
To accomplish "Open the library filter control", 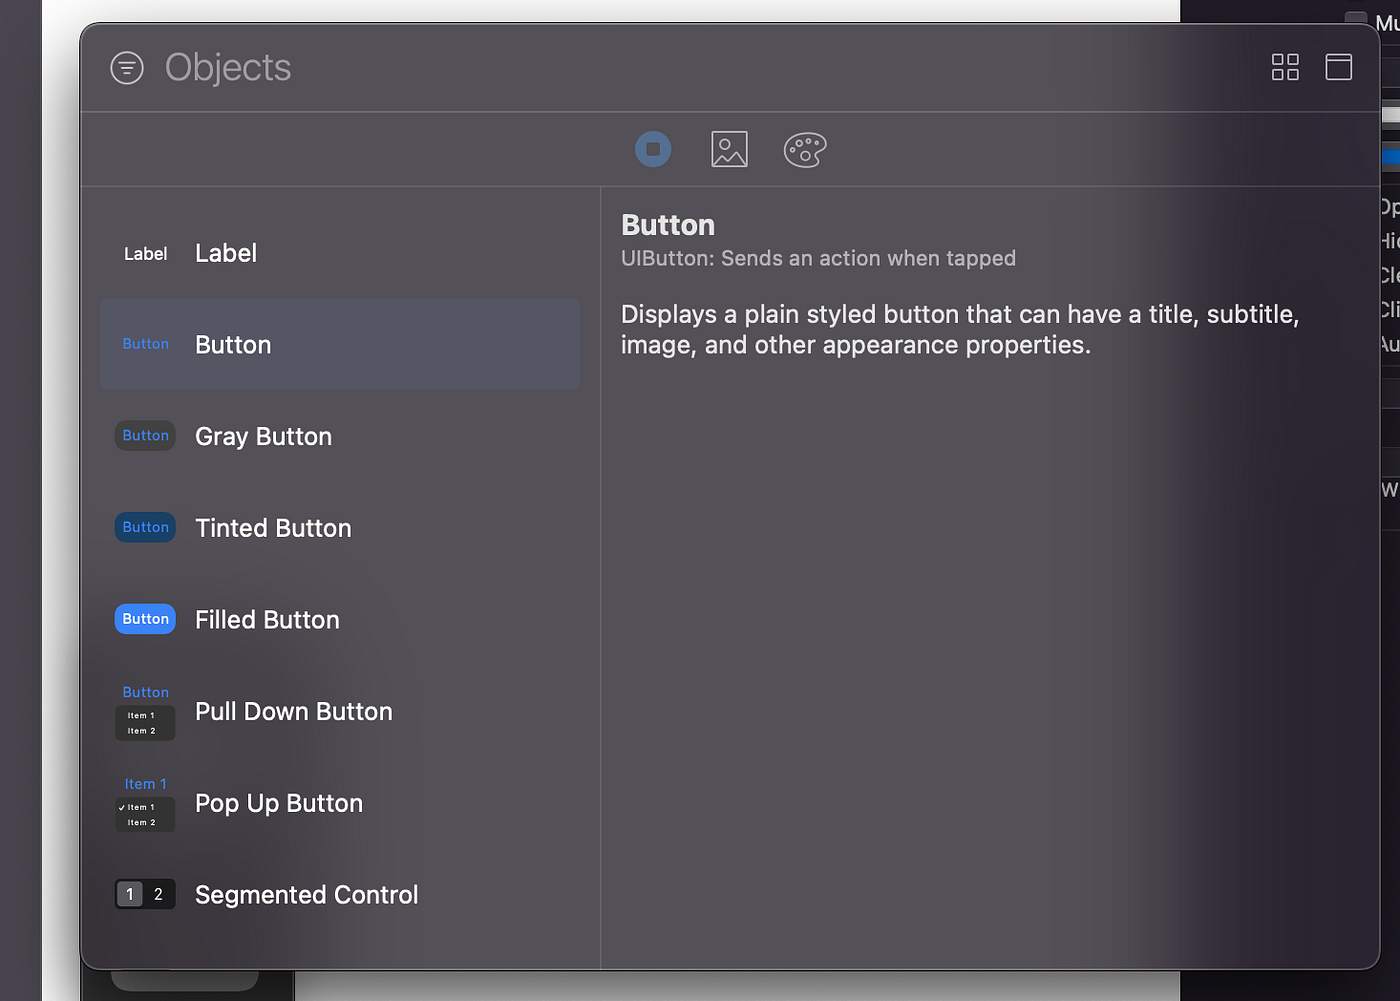I will tap(127, 67).
